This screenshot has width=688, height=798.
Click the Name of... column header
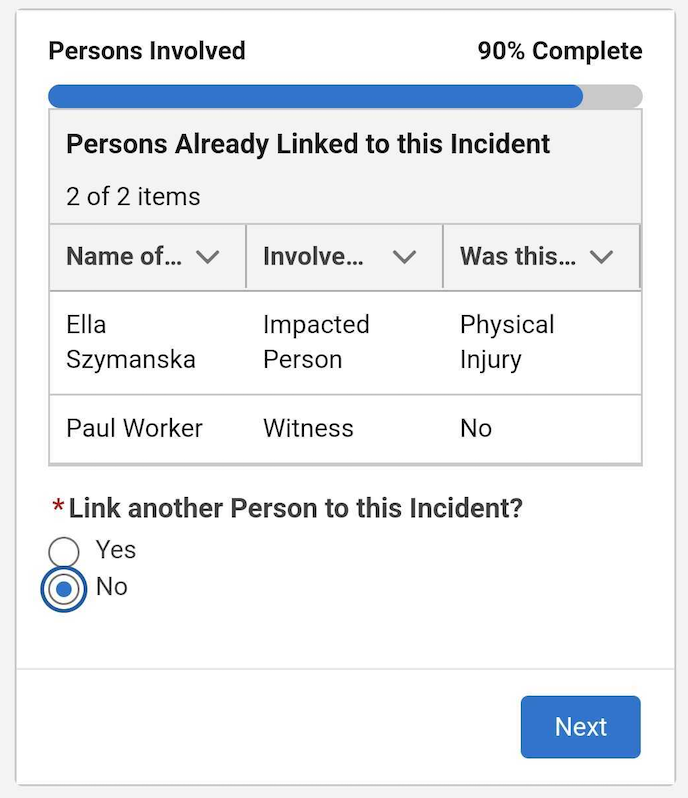(148, 256)
